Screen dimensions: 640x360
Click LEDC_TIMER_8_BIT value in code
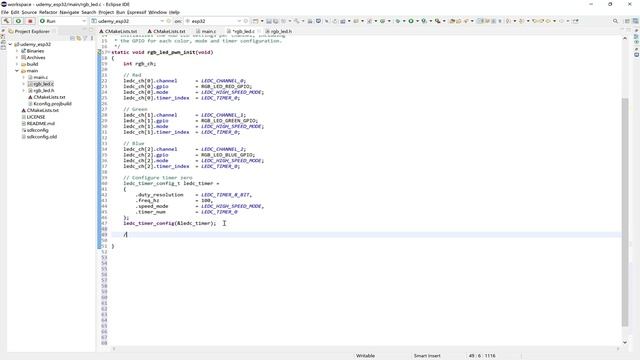(226, 195)
